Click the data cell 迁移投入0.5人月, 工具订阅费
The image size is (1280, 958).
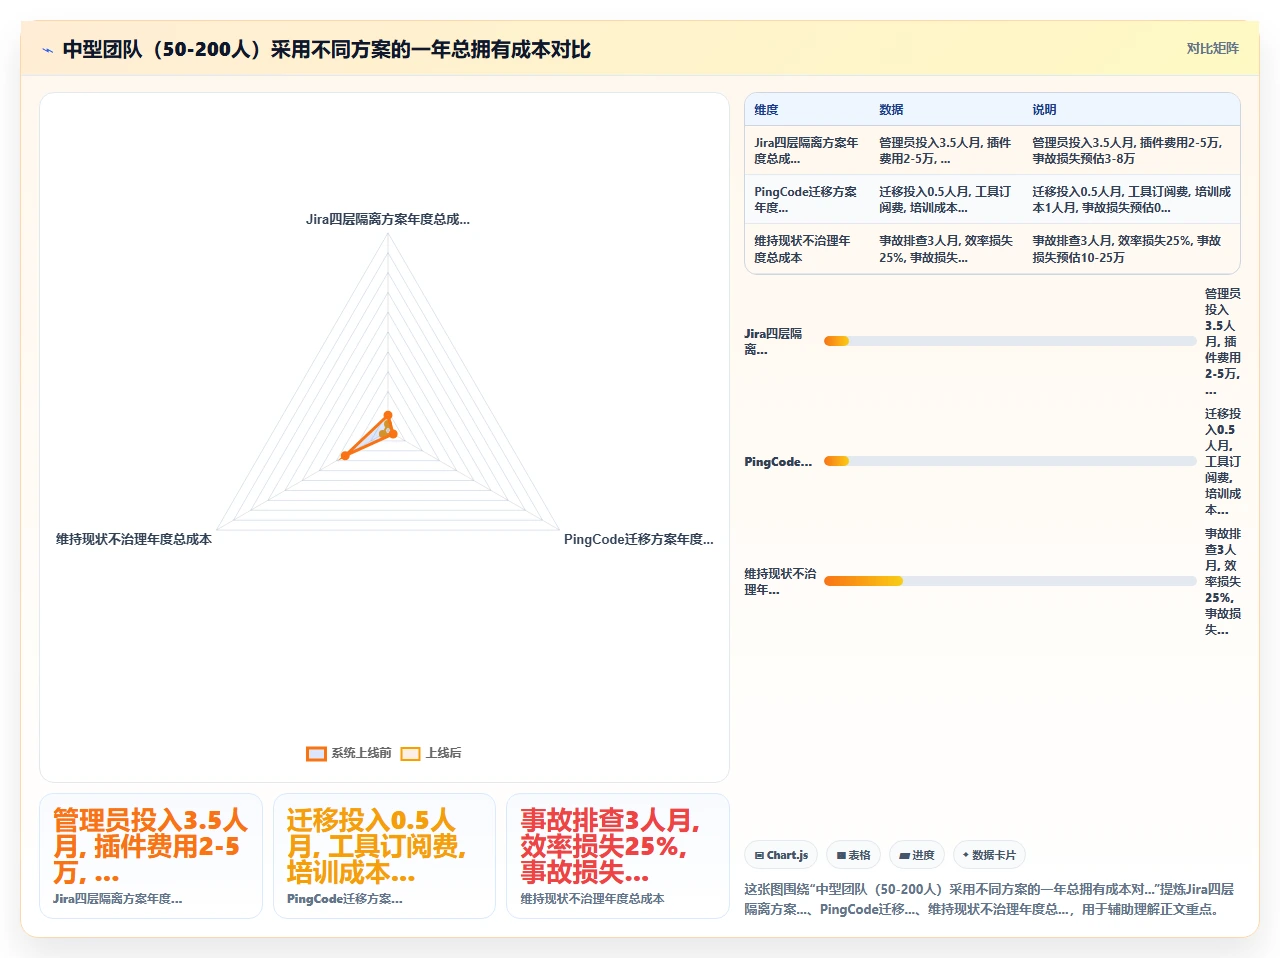(x=946, y=200)
